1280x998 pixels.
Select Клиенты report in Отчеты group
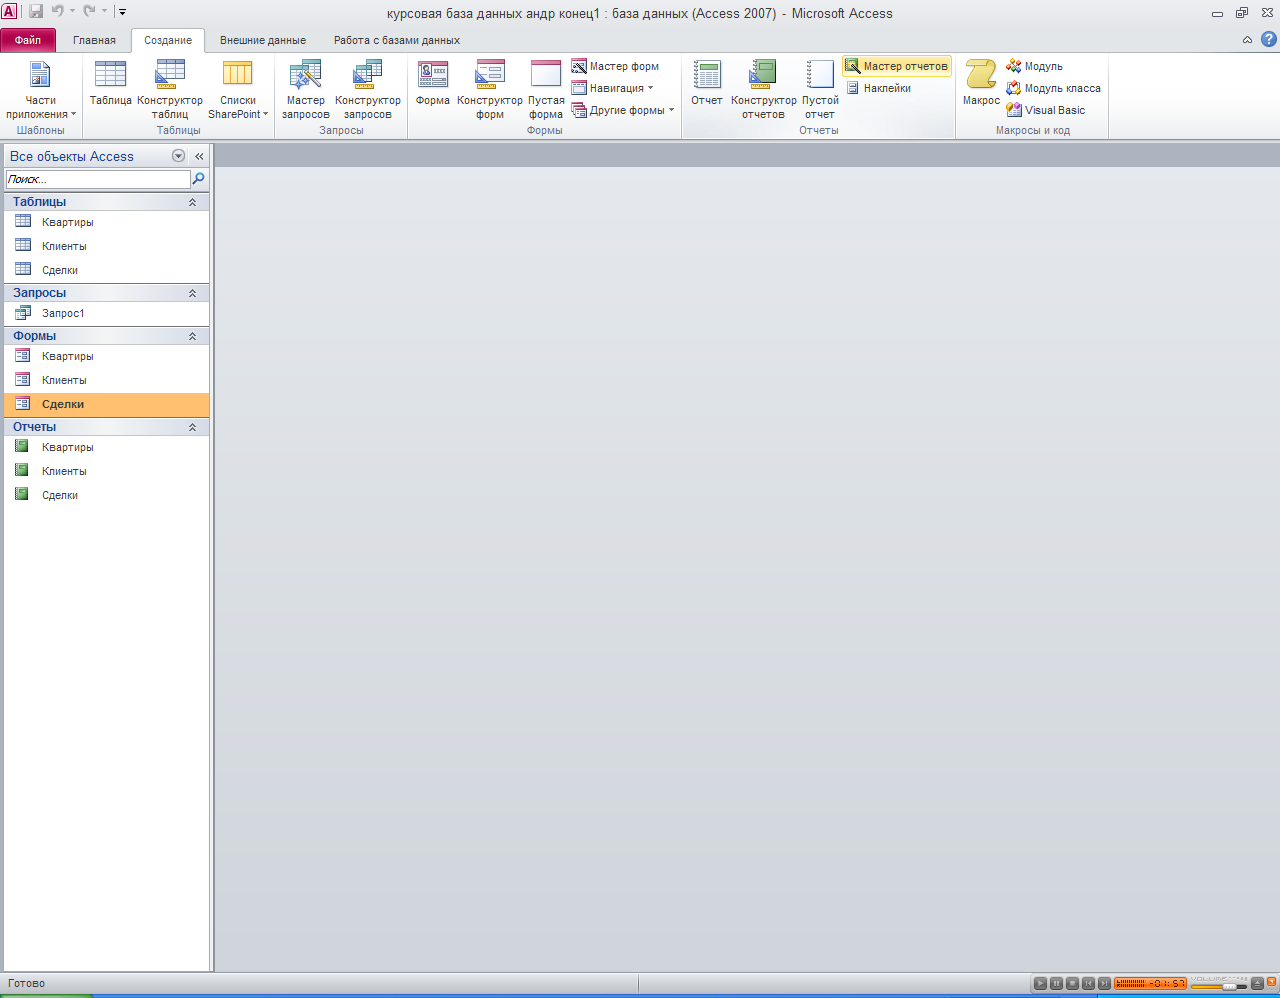point(106,471)
